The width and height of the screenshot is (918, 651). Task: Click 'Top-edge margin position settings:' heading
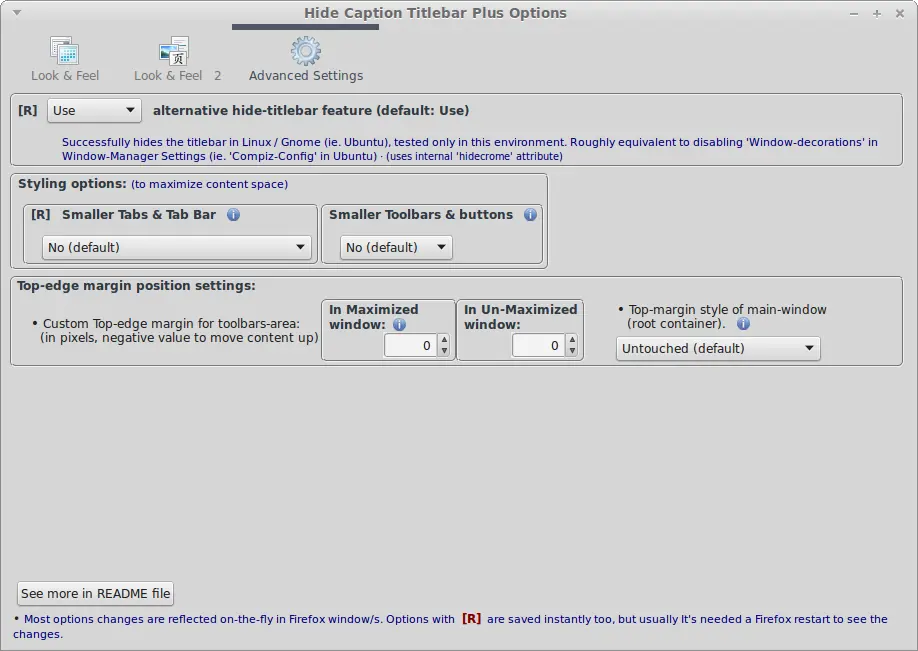[136, 286]
